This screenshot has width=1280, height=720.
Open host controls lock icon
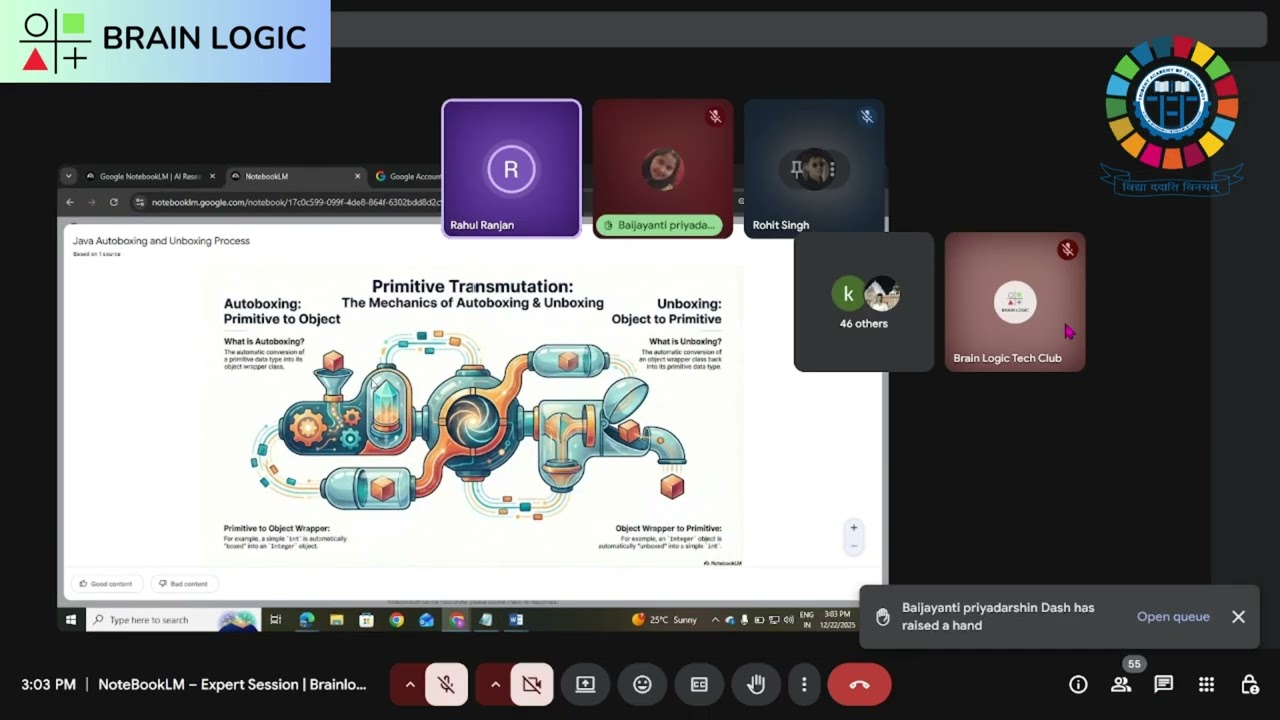click(1250, 685)
